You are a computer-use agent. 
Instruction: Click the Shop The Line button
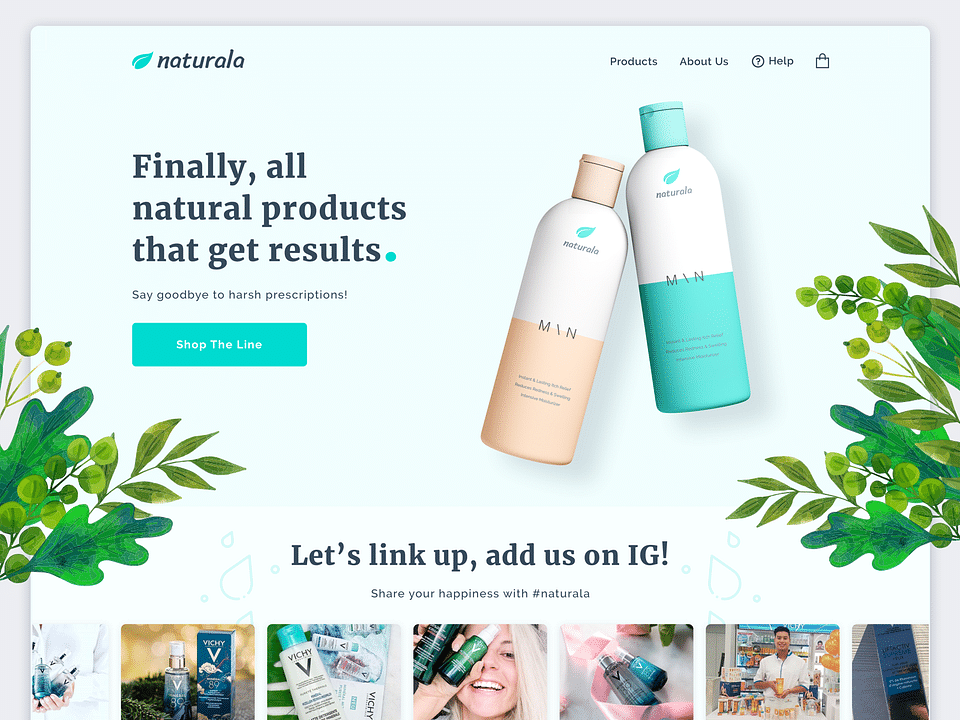[219, 345]
